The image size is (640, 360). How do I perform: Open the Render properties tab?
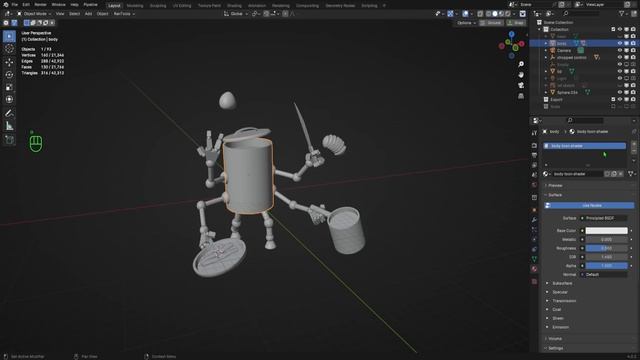(x=534, y=145)
